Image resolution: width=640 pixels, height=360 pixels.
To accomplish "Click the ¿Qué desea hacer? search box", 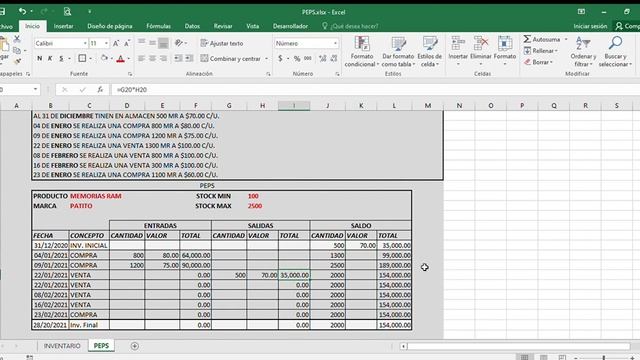I will coord(351,26).
